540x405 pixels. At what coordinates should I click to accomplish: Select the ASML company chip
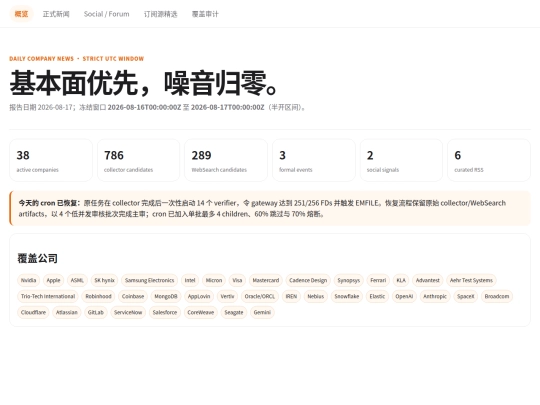pos(77,280)
